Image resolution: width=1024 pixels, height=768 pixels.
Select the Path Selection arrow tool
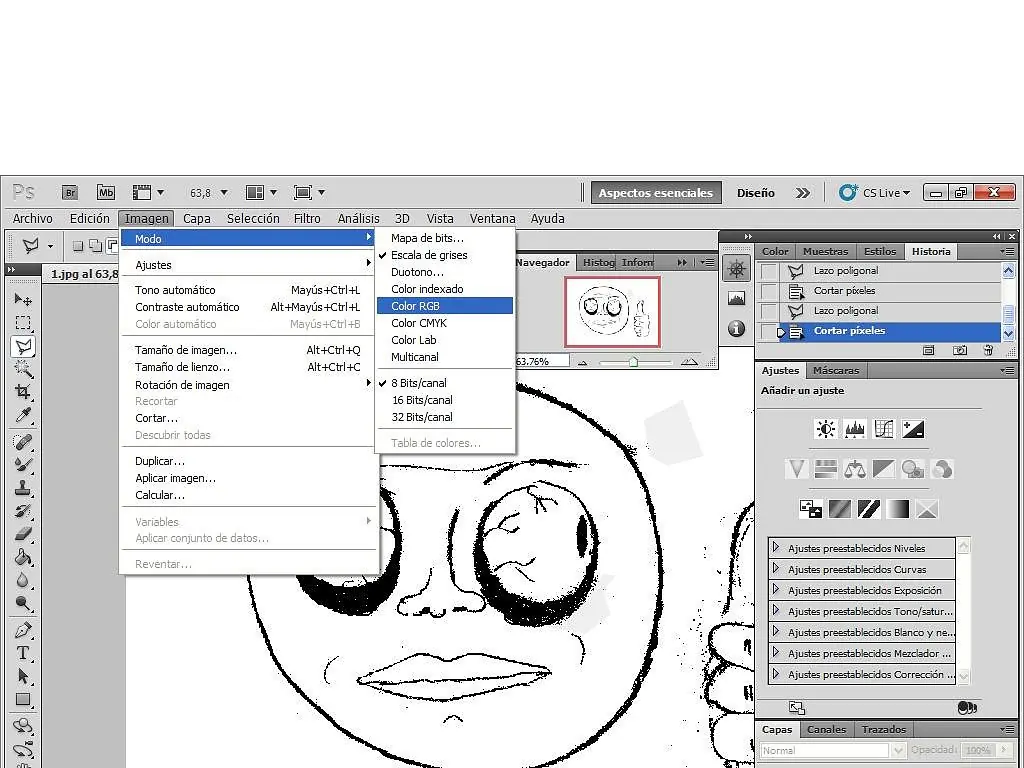23,676
